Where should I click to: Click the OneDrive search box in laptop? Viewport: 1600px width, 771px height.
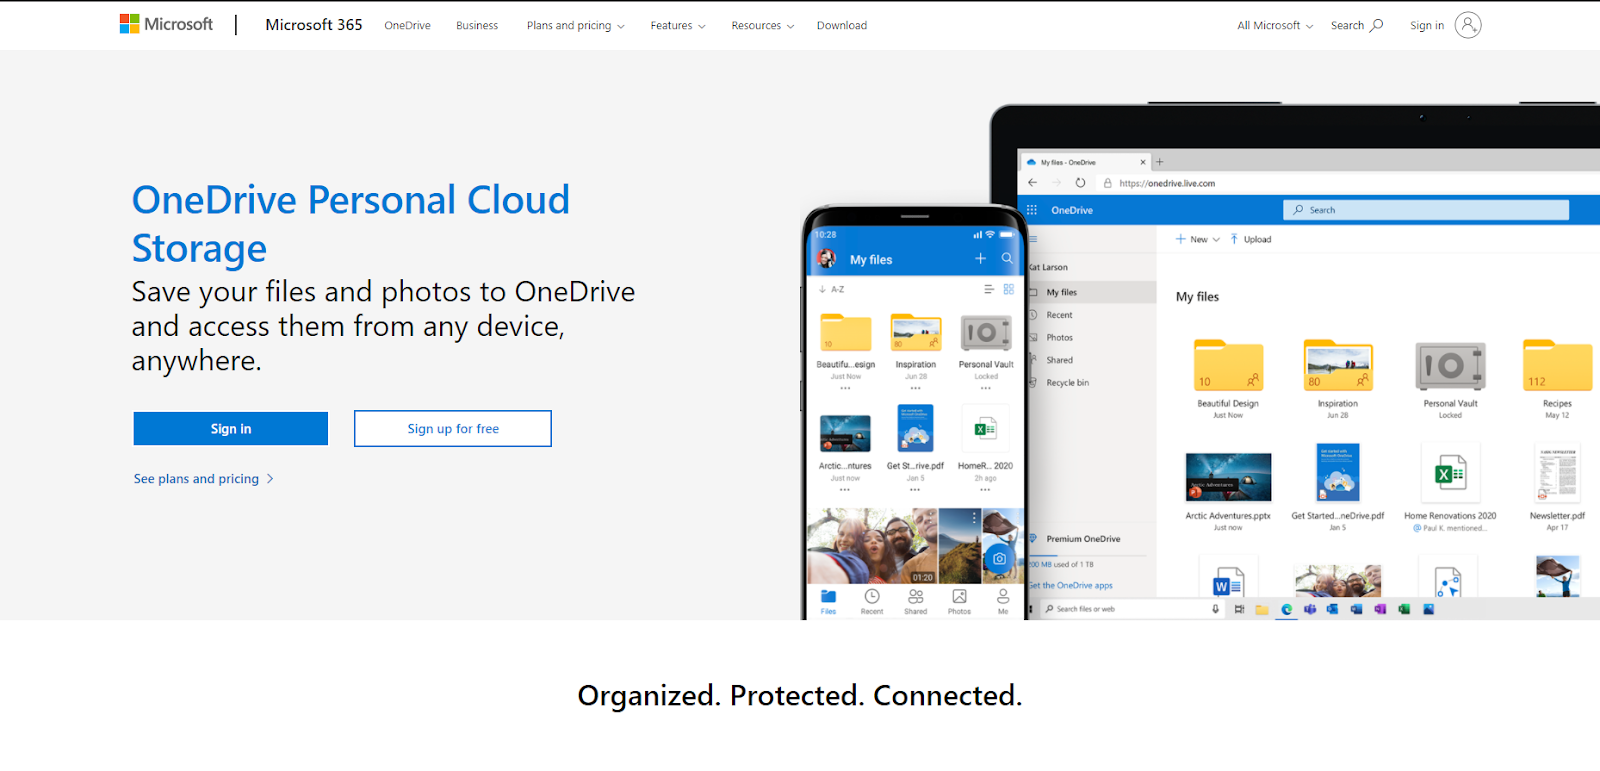coord(1426,210)
